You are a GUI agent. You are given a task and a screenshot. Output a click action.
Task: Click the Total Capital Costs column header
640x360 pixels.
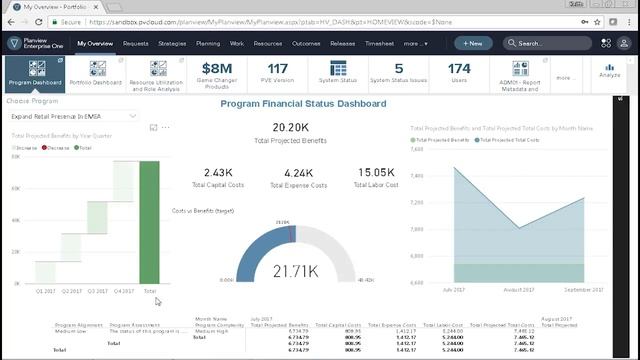(x=338, y=325)
